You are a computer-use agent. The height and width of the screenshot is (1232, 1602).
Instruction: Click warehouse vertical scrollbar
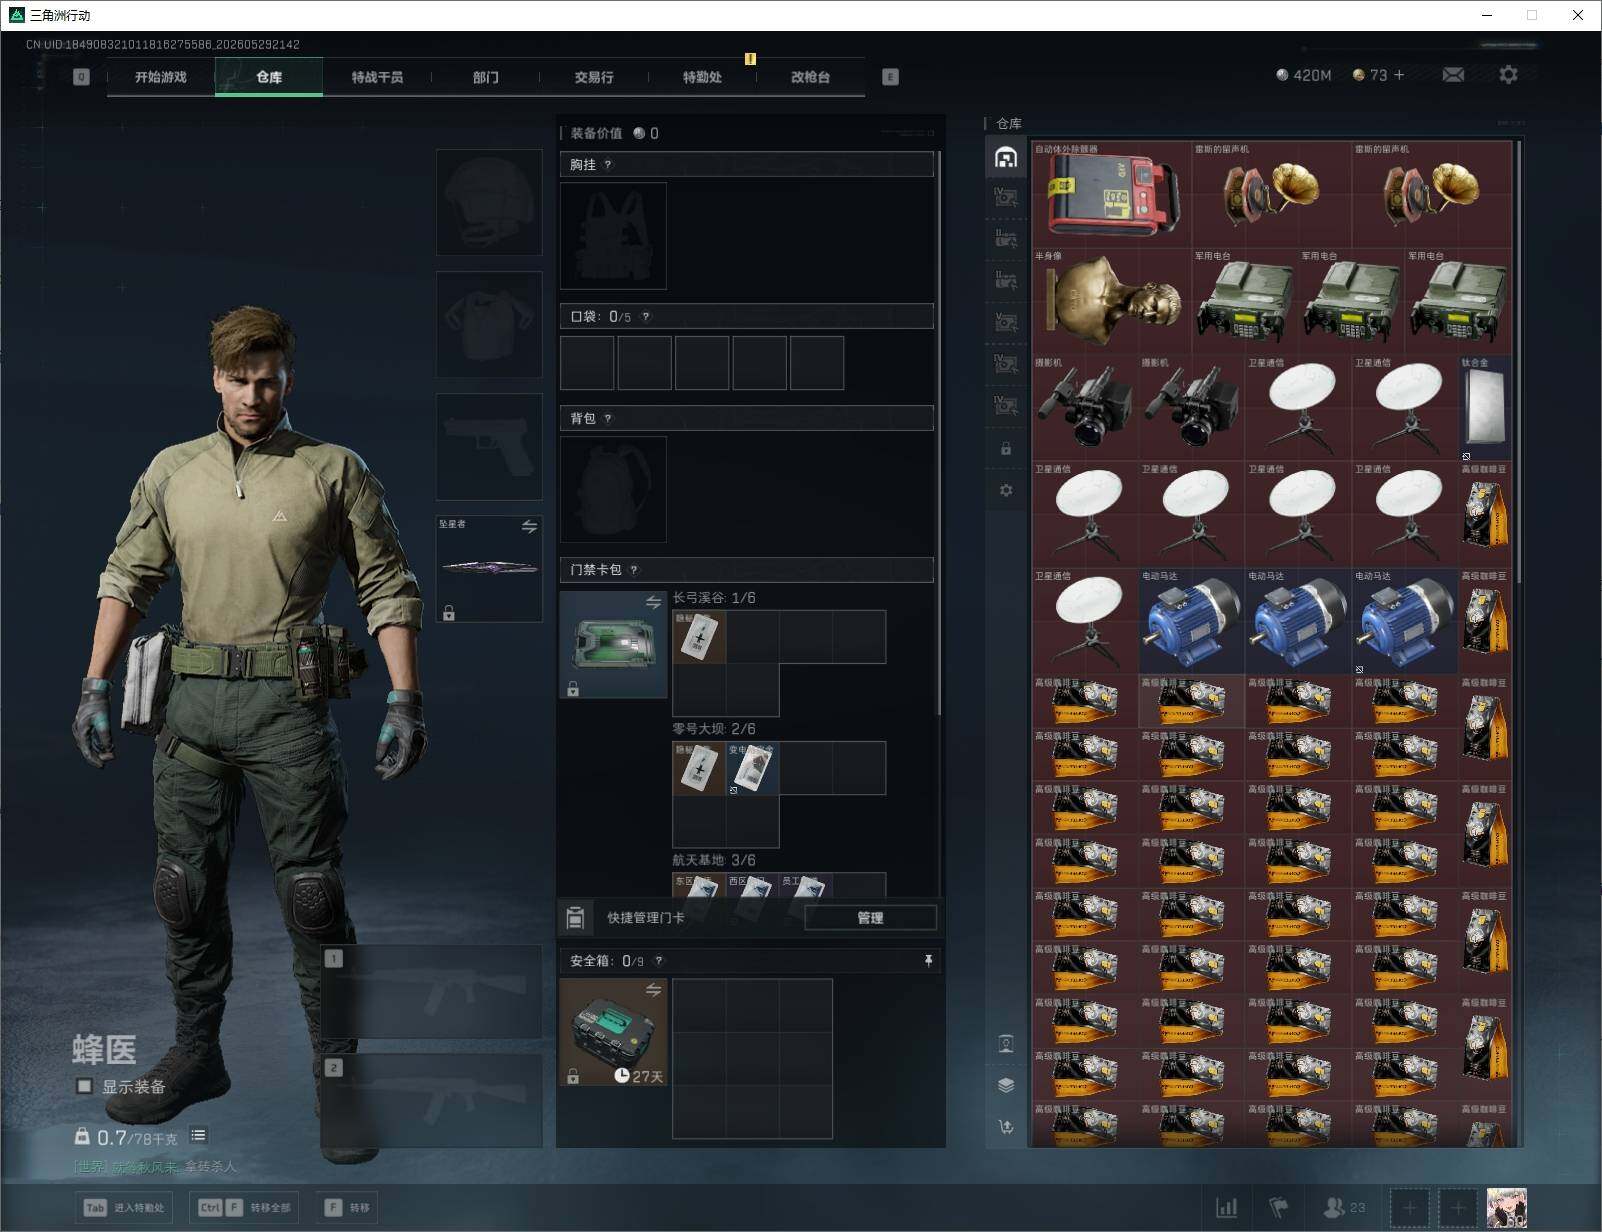[1519, 361]
